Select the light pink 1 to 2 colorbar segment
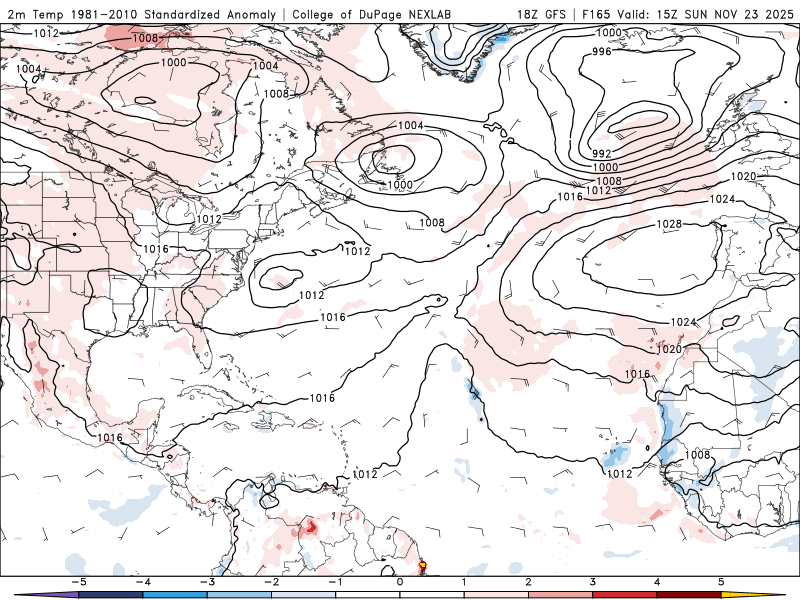The height and width of the screenshot is (600, 800). coord(496,595)
